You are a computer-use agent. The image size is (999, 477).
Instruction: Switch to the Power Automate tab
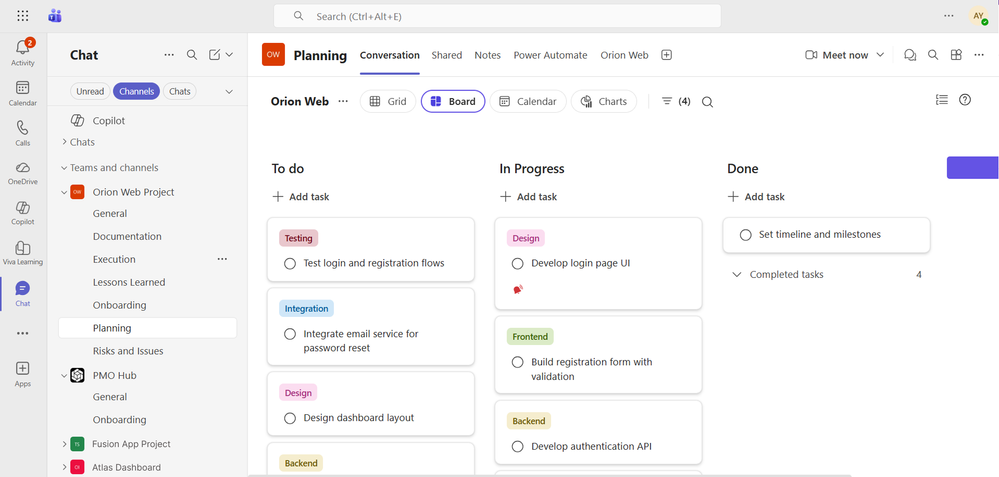(x=550, y=55)
